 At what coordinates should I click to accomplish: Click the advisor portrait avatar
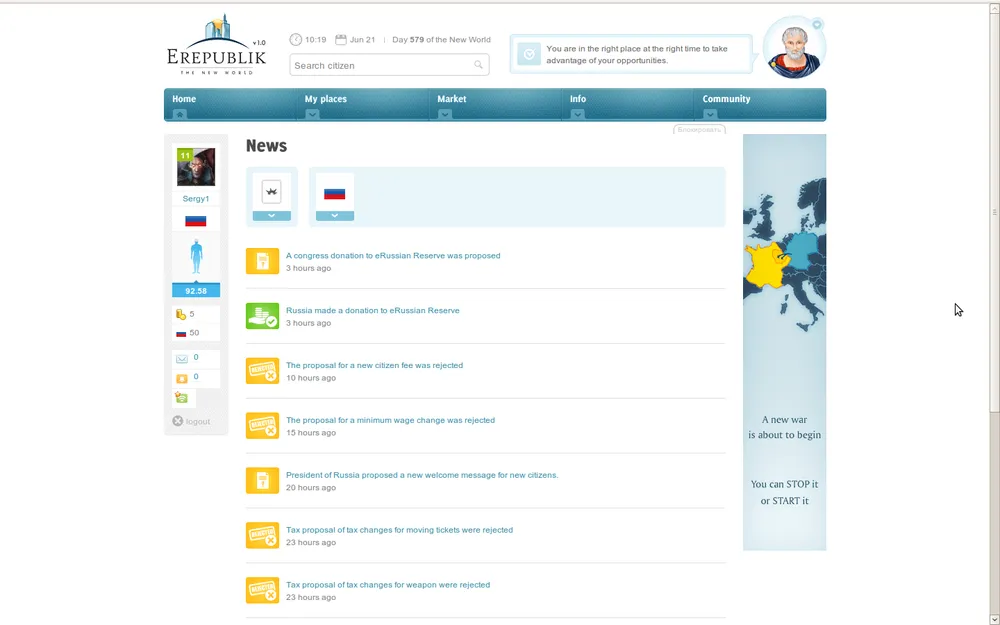click(794, 50)
